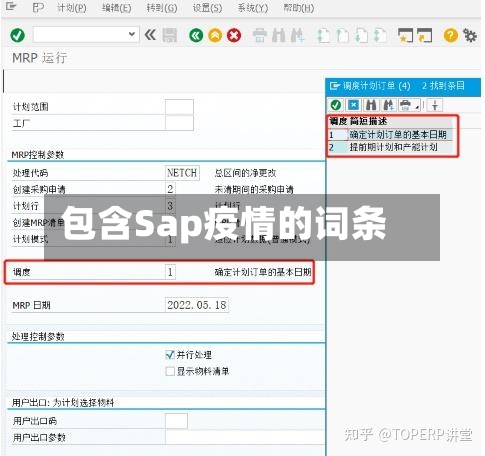Click the Print icon in 调度 popup
Viewport: 485px width, 456px height.
[405, 105]
